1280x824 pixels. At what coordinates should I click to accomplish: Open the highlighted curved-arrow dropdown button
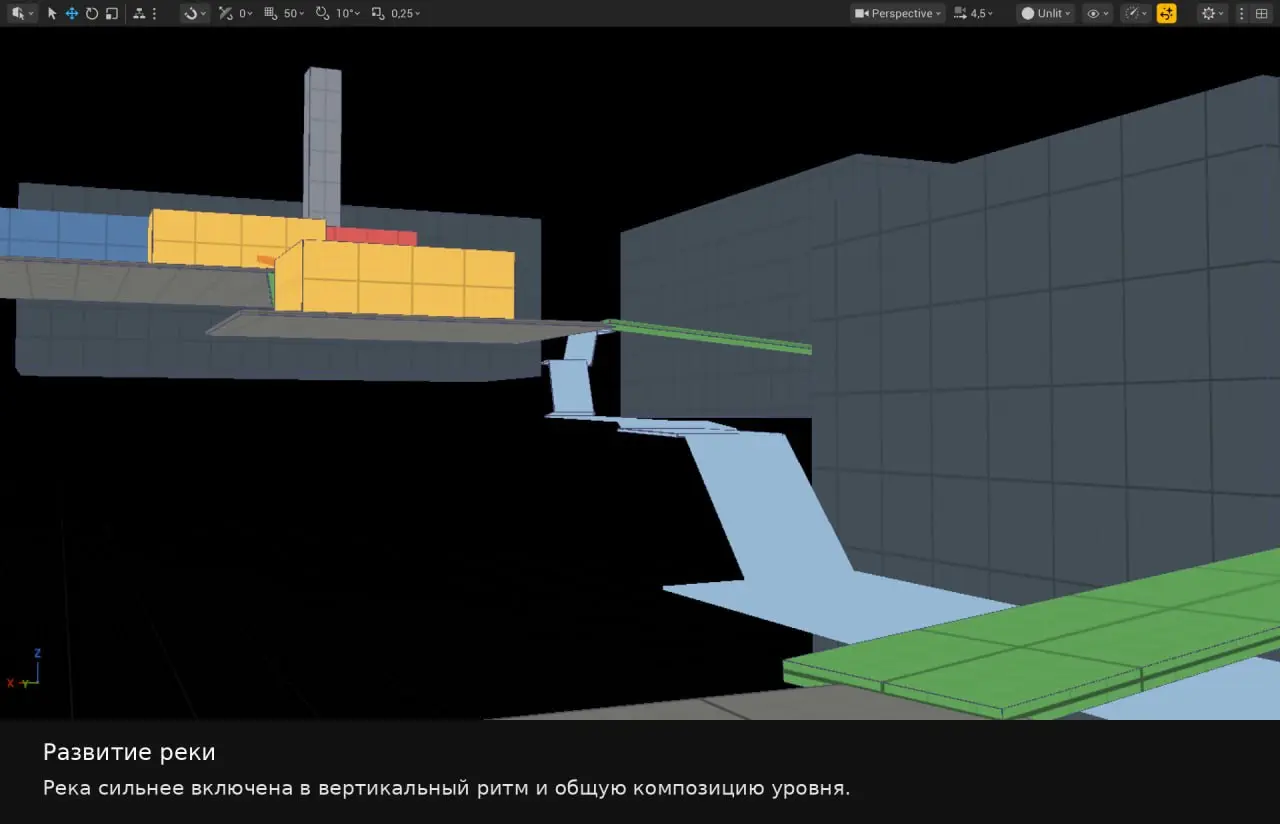(x=194, y=13)
